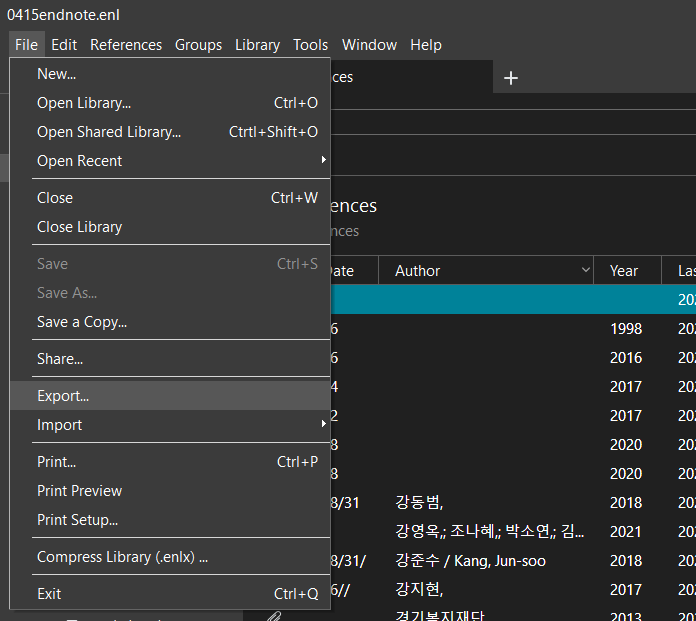This screenshot has height=621, width=696.
Task: Open the Library menu
Action: point(257,45)
